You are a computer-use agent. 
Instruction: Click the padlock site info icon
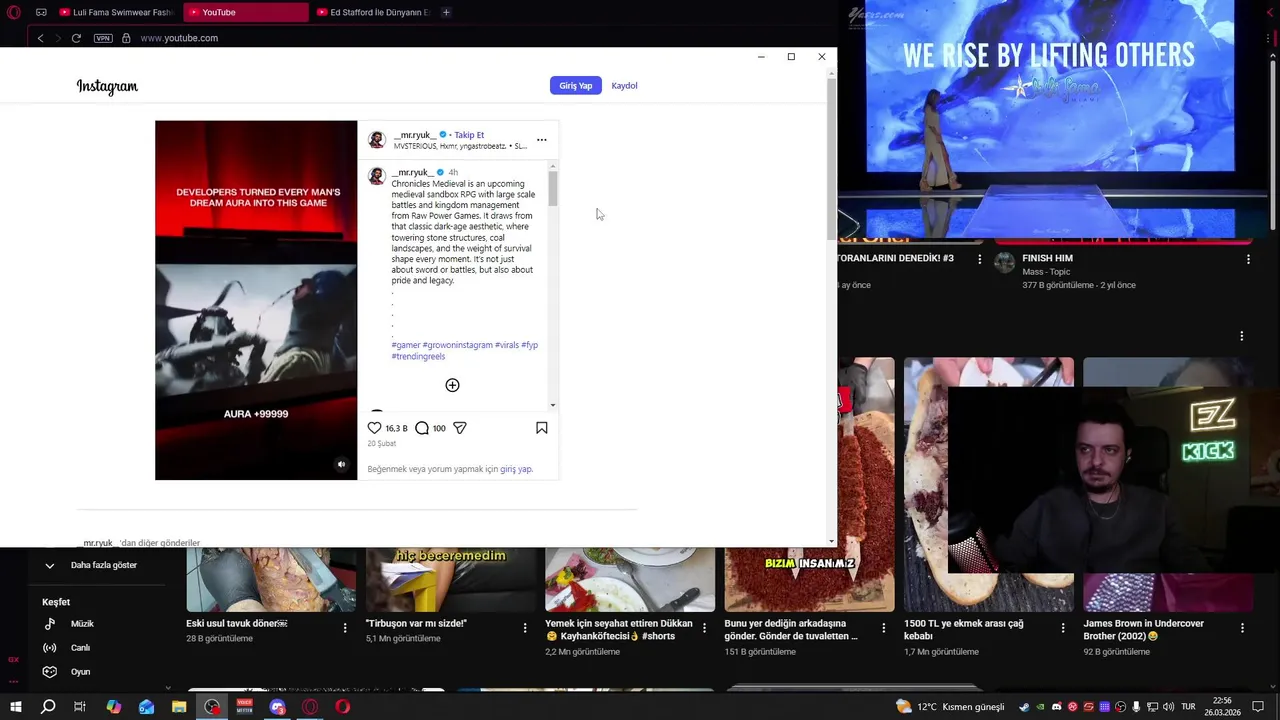126,38
